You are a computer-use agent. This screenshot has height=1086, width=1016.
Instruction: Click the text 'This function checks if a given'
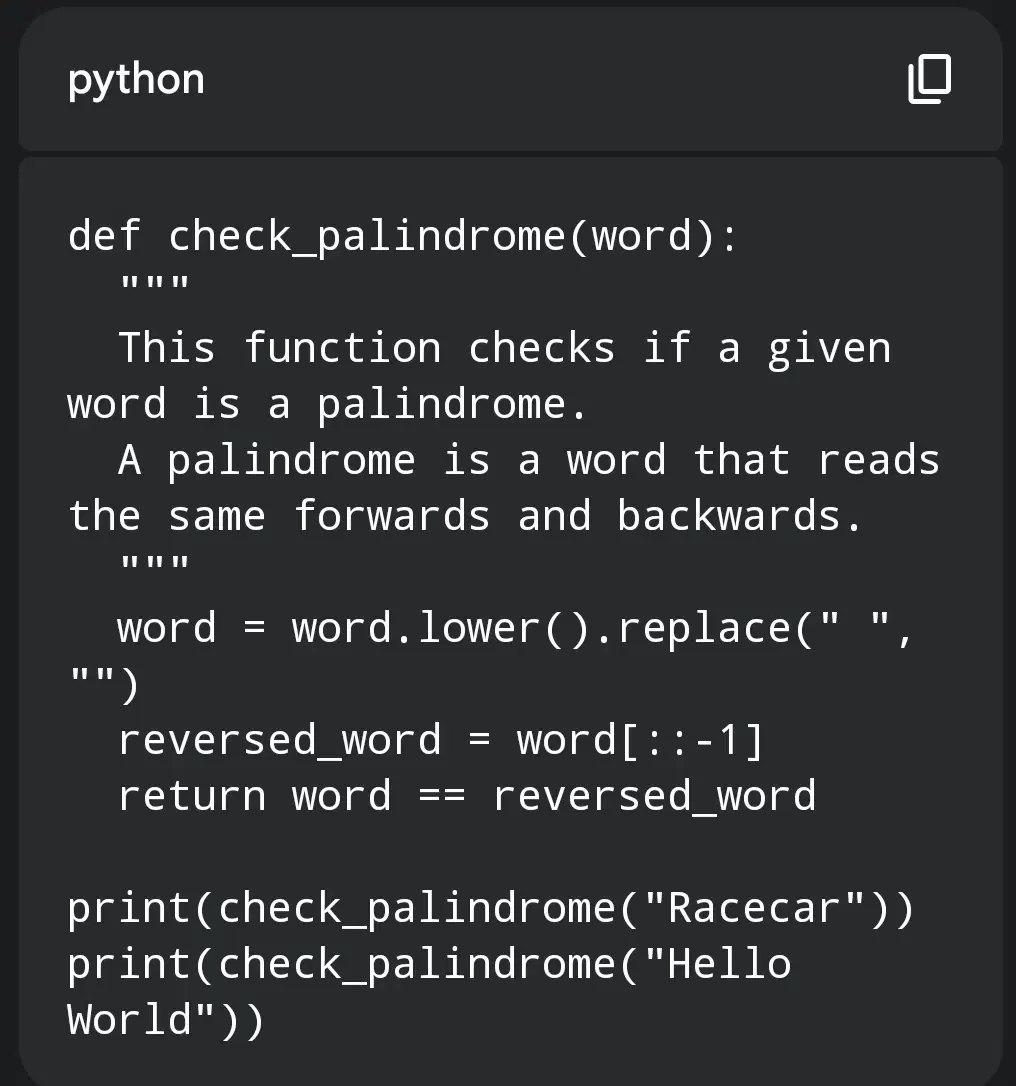pyautogui.click(x=505, y=348)
